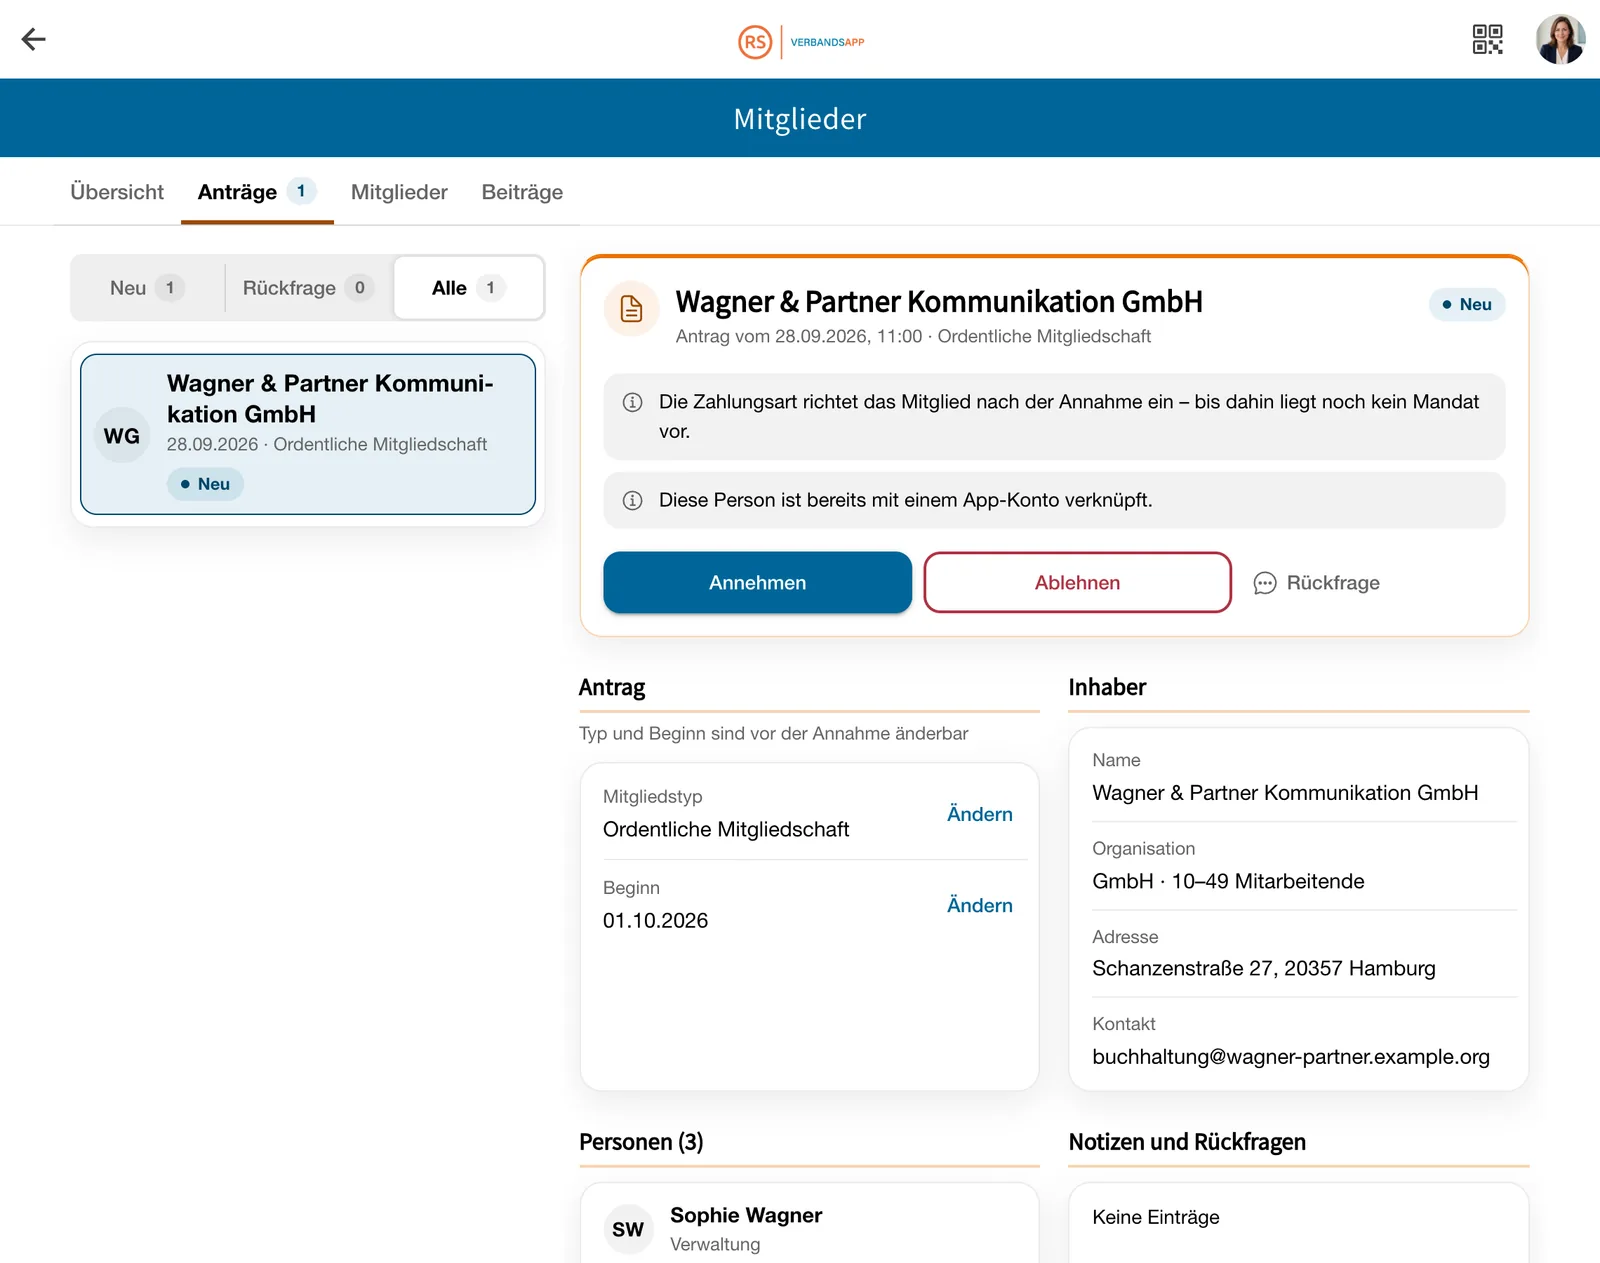Open the Mitglieder tab
Viewport: 1600px width, 1263px height.
pos(399,192)
